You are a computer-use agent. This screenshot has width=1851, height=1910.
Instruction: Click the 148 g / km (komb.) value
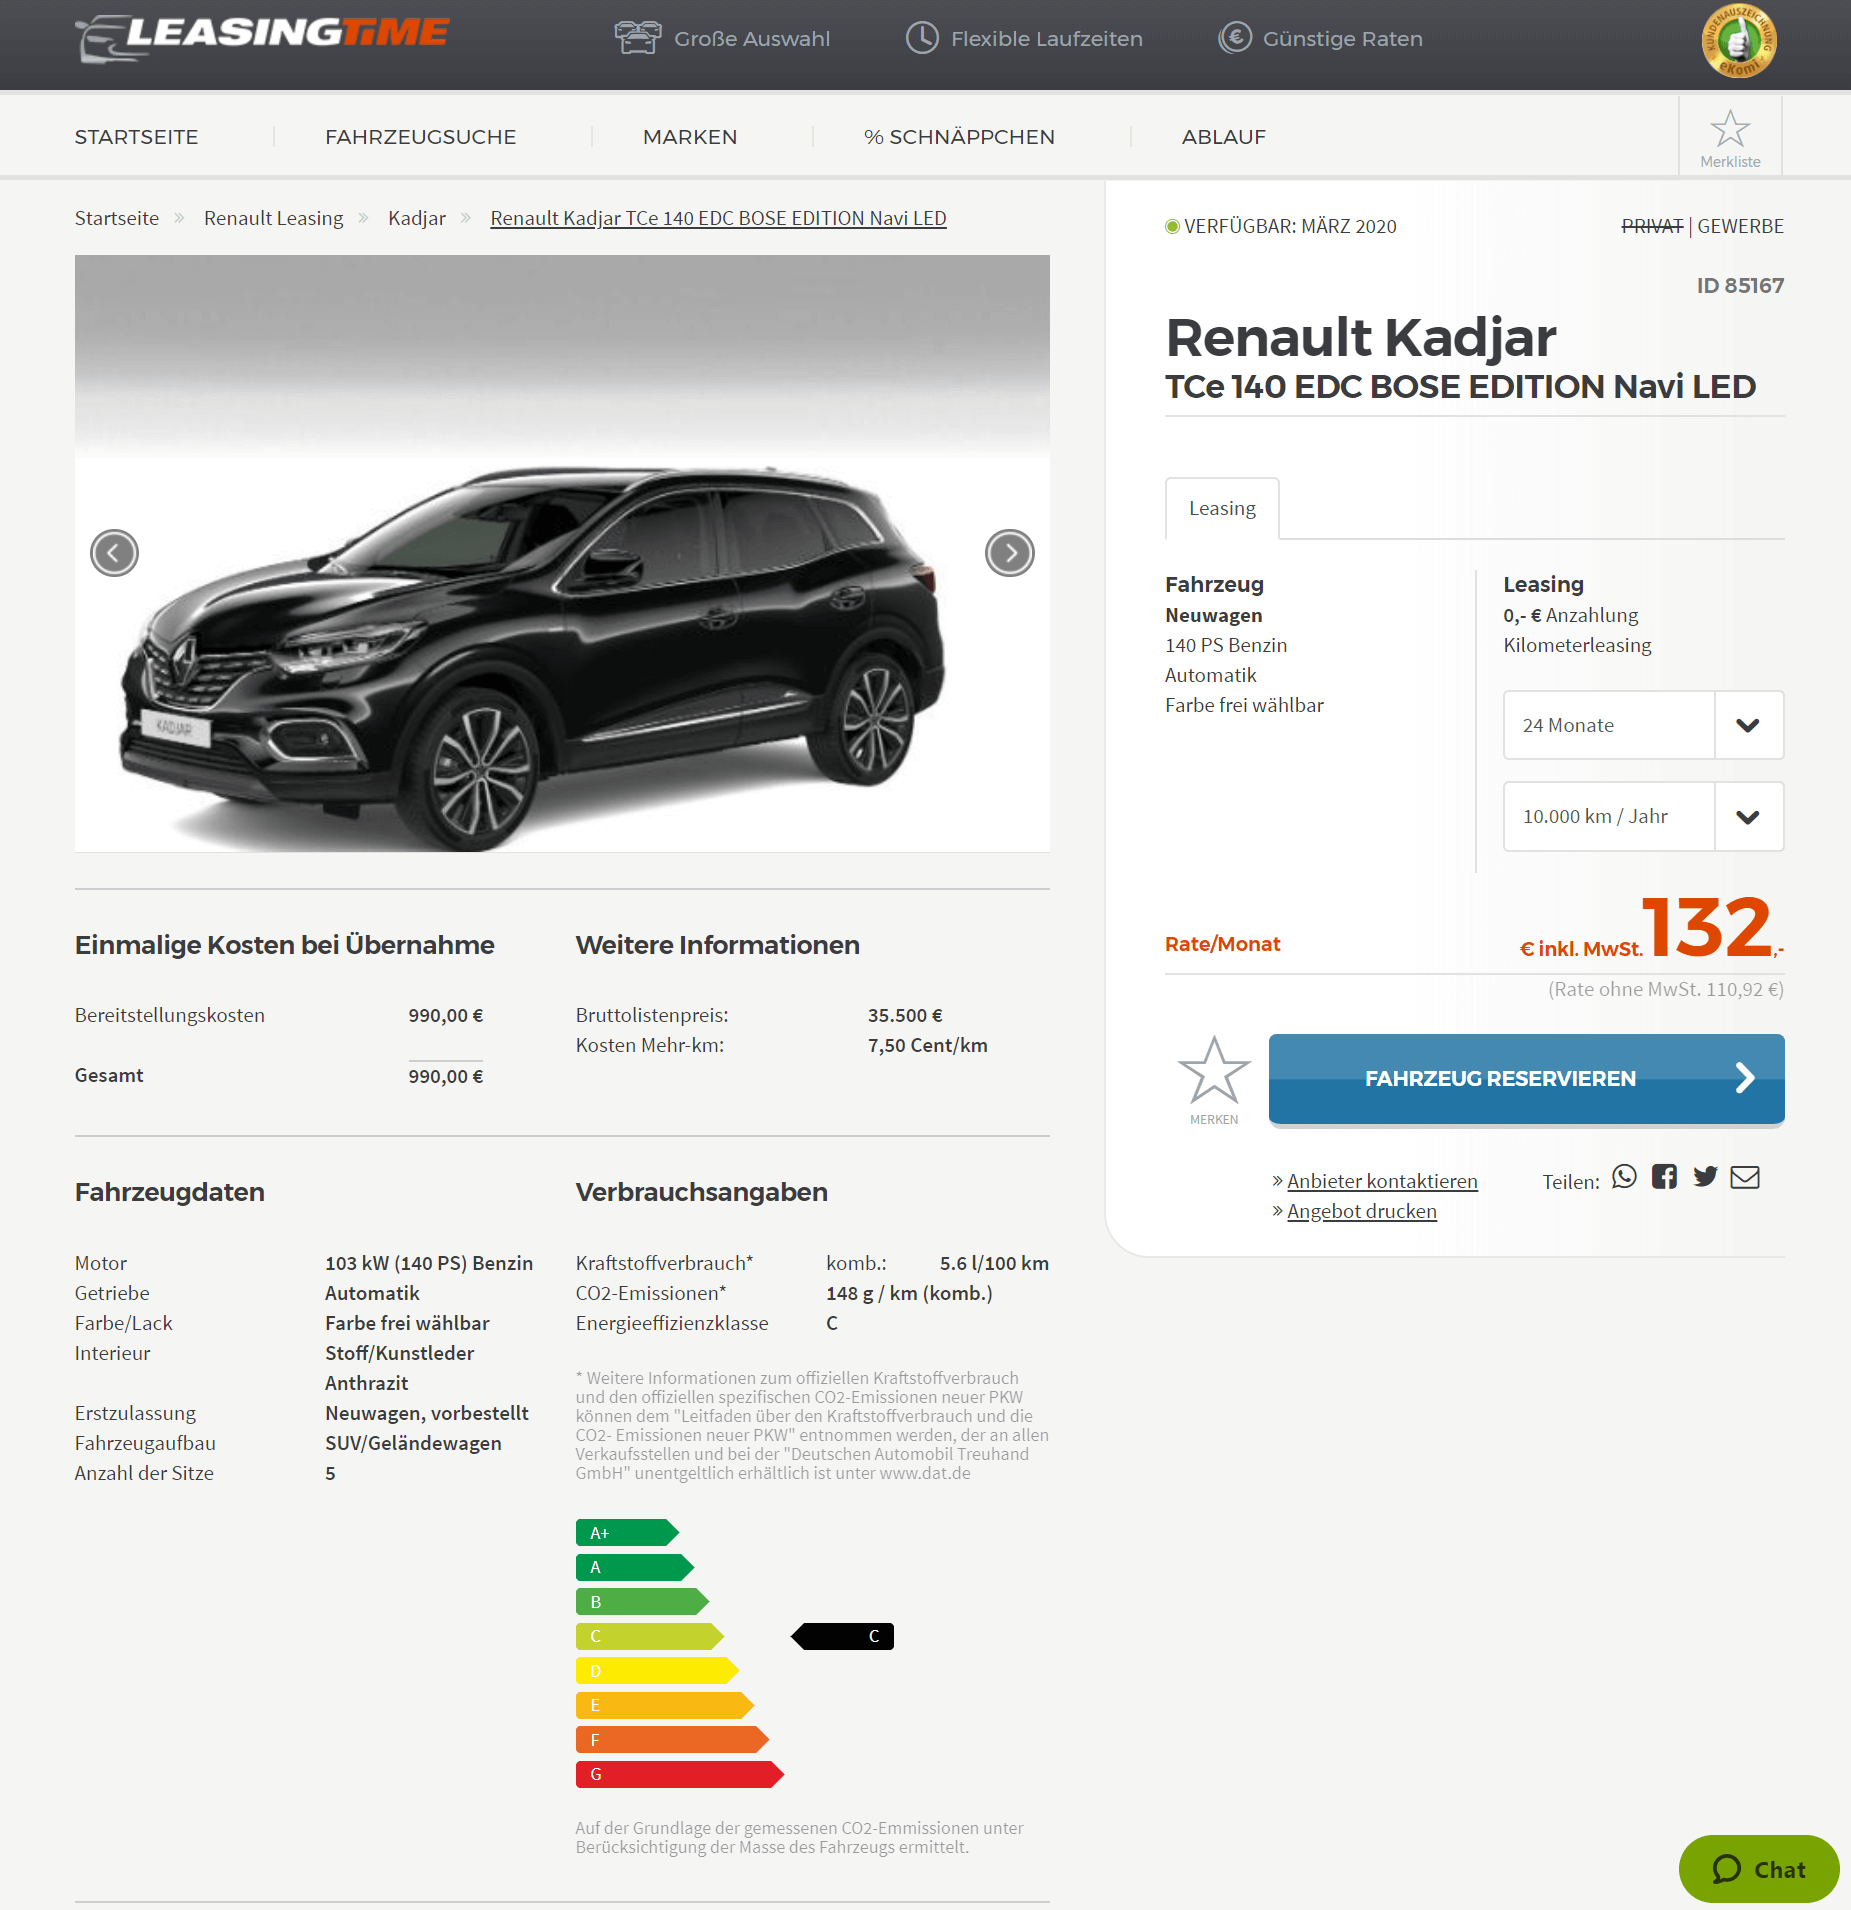909,1293
